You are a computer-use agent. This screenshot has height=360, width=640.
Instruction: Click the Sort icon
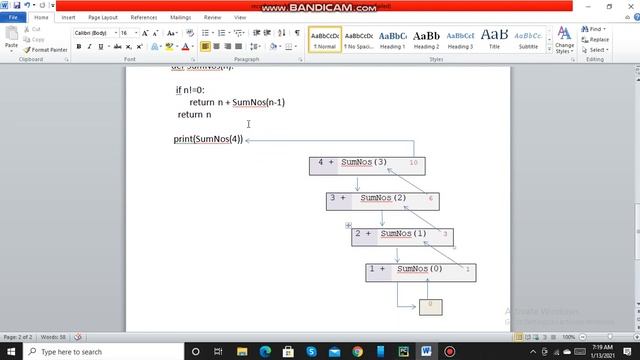(282, 33)
